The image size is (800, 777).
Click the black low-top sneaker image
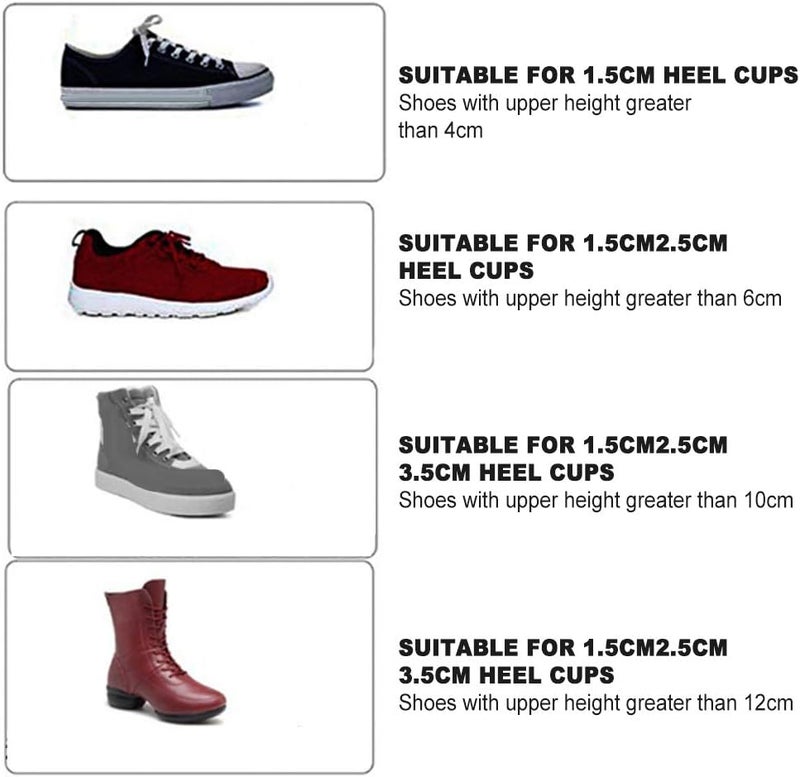[x=167, y=62]
